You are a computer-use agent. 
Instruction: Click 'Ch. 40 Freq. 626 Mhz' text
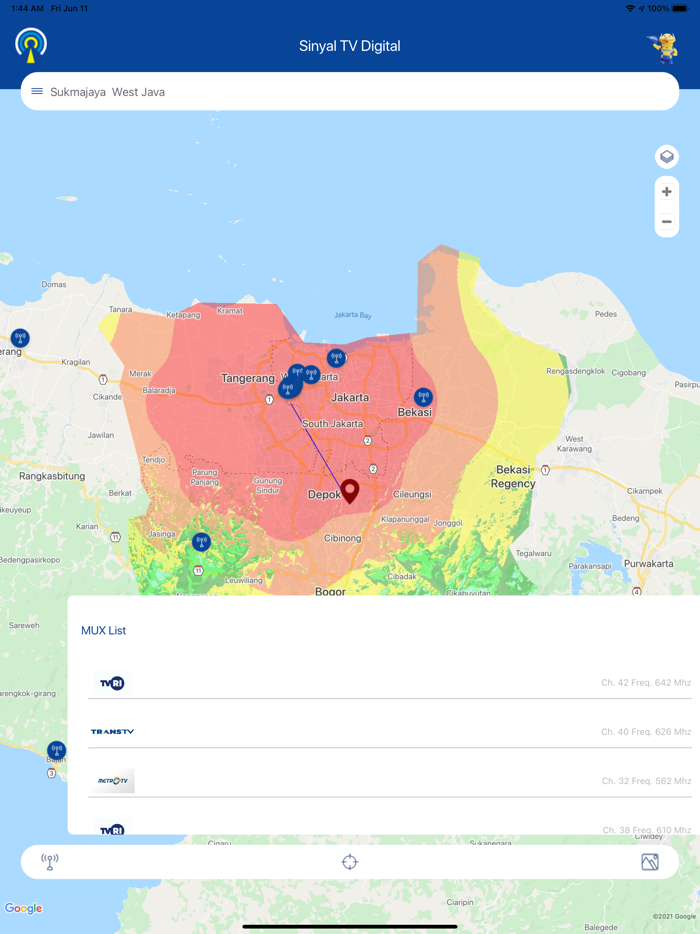[x=646, y=731]
